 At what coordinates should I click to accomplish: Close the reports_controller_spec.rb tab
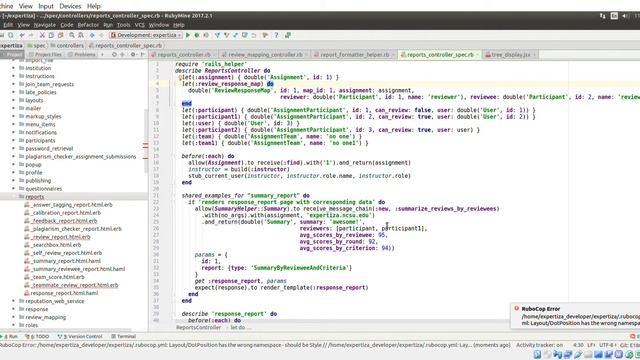click(x=477, y=55)
